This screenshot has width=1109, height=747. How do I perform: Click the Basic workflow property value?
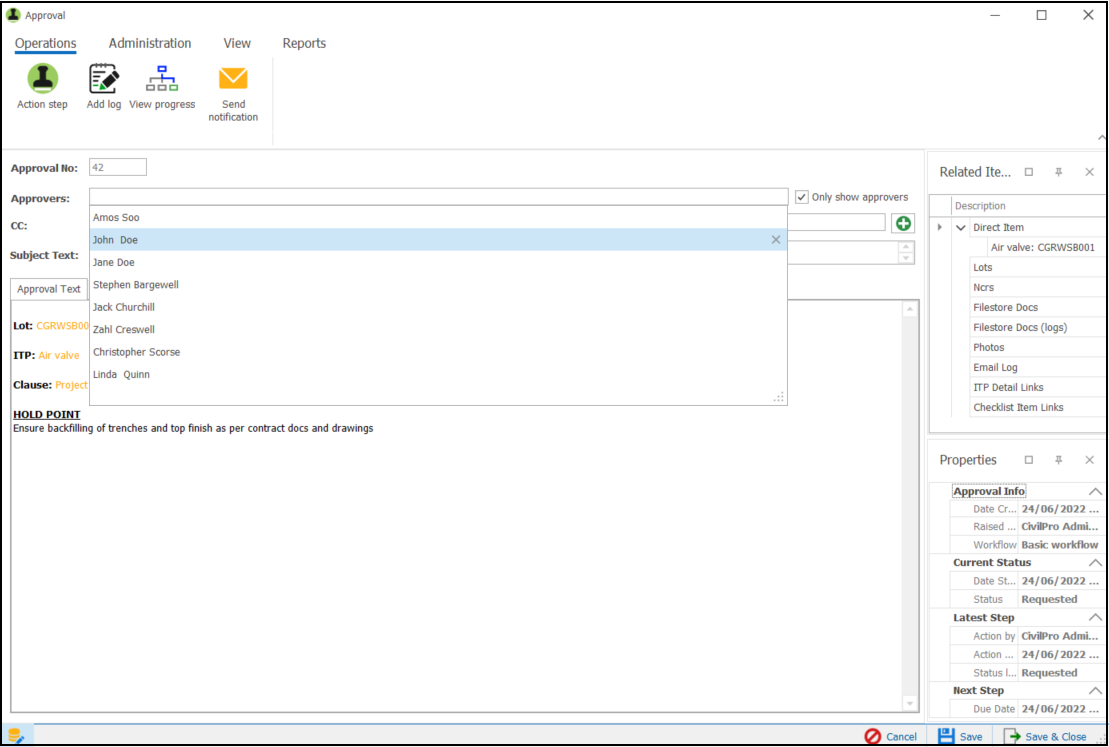pyautogui.click(x=1059, y=545)
